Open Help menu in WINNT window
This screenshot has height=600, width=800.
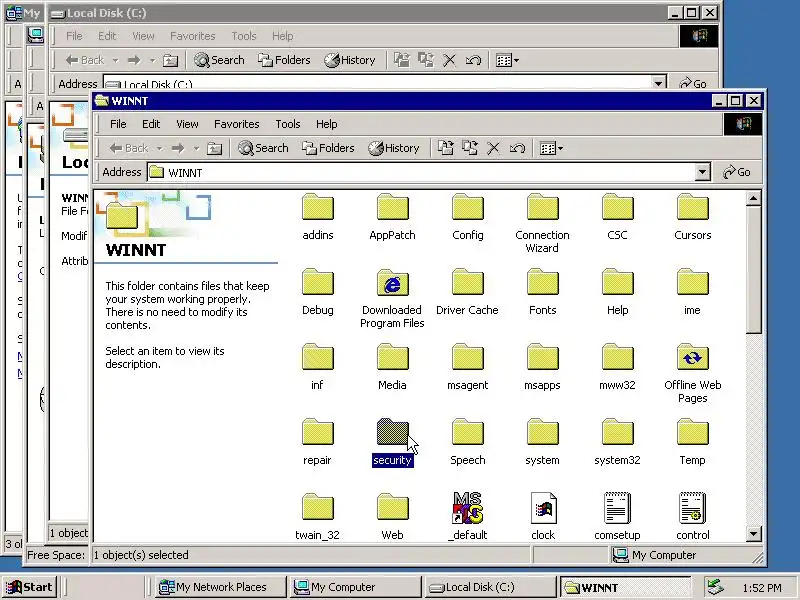(x=327, y=124)
